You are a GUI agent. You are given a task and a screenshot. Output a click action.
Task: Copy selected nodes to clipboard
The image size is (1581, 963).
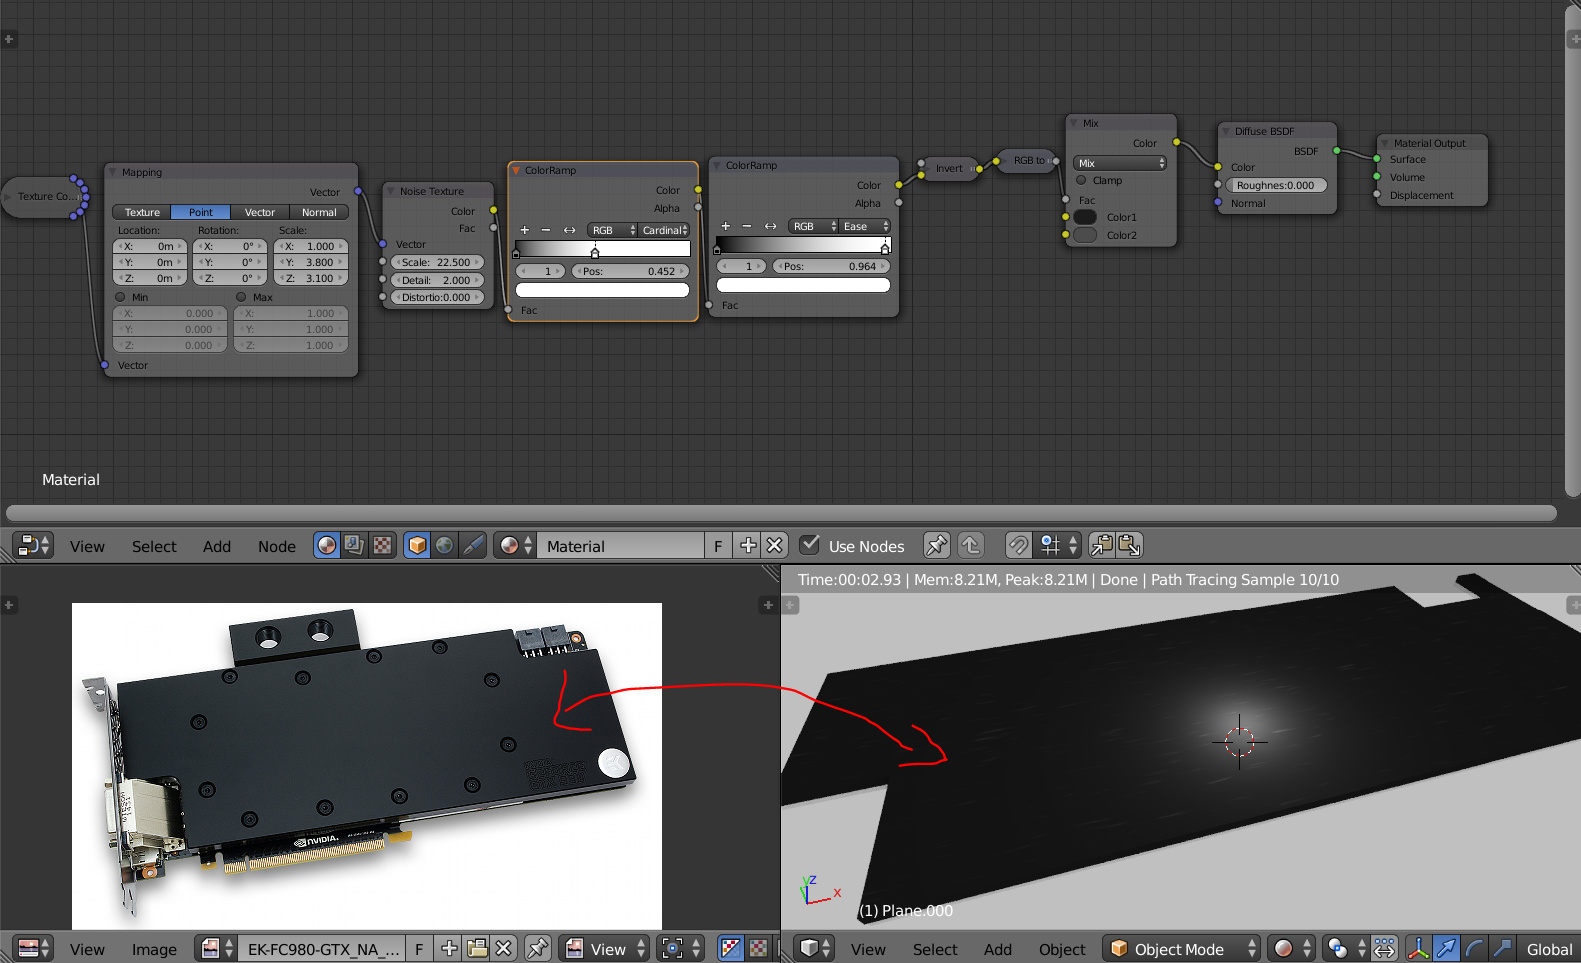[1102, 545]
